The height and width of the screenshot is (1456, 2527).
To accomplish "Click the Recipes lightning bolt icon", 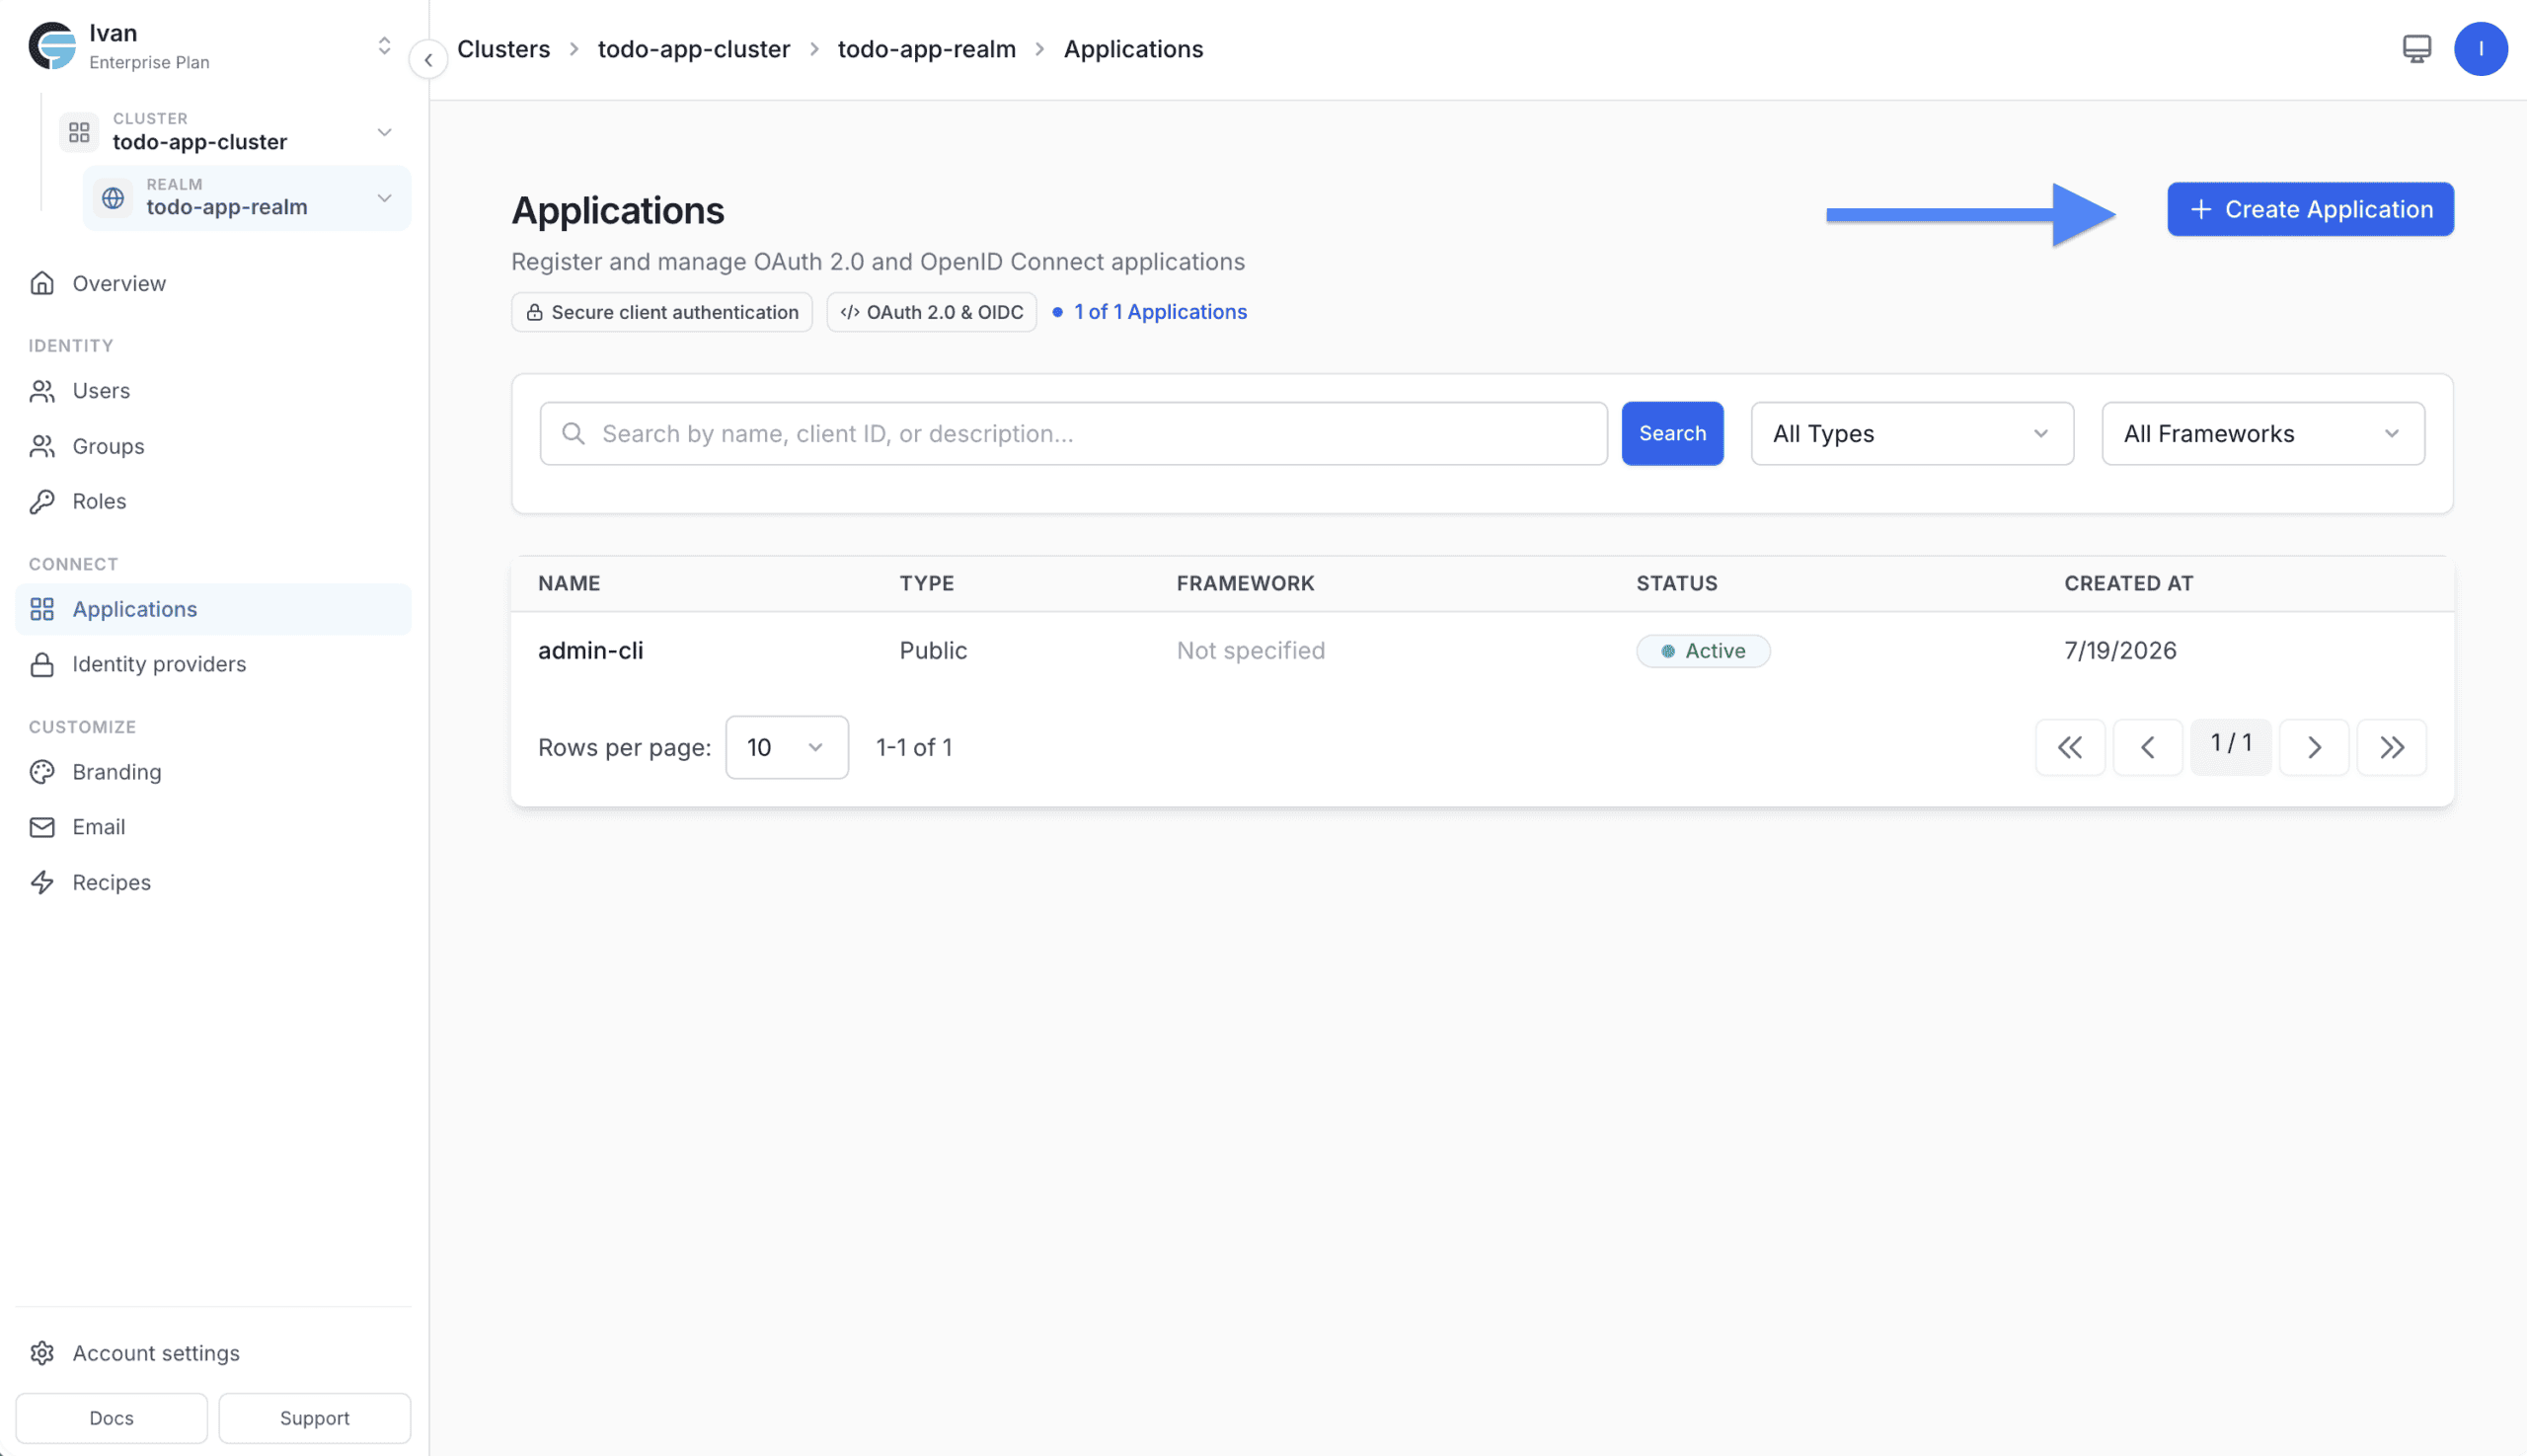I will point(42,882).
